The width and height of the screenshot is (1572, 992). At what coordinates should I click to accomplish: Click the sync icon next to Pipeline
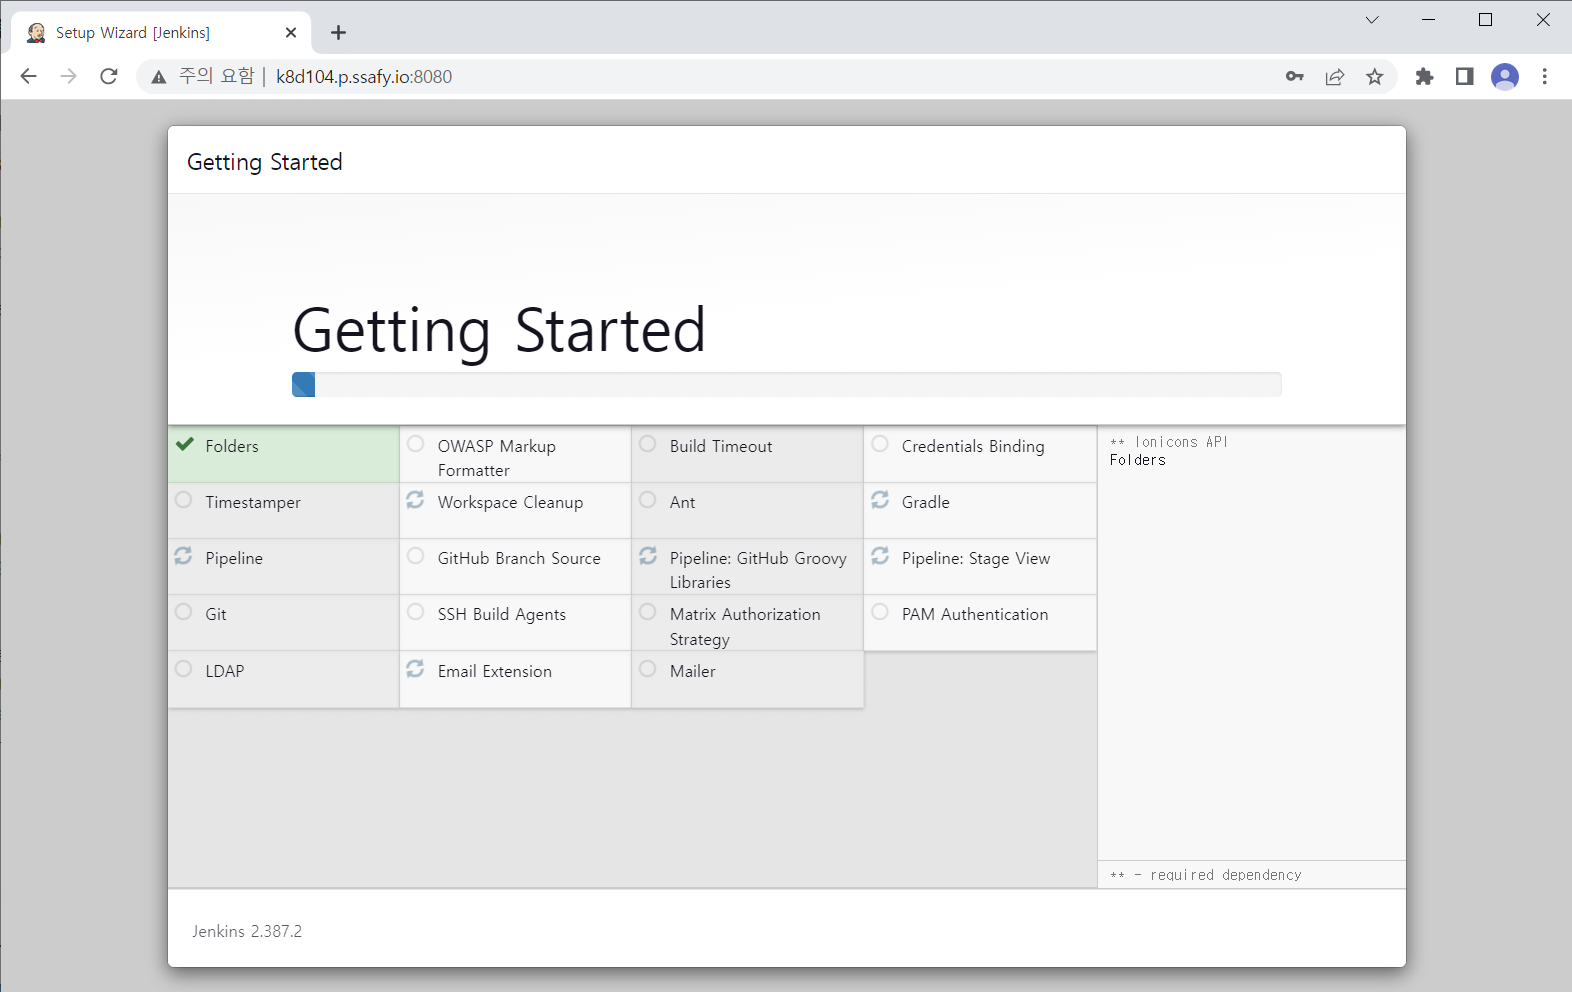[183, 555]
